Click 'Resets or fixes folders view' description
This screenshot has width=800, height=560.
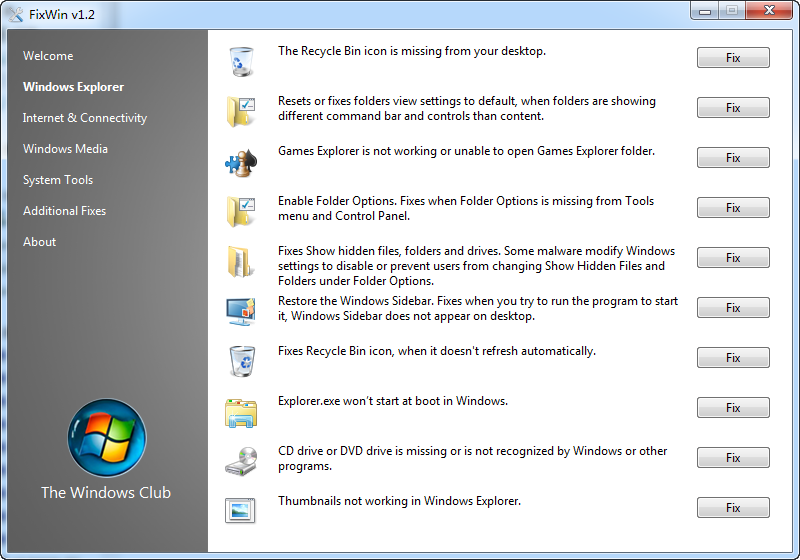point(467,109)
